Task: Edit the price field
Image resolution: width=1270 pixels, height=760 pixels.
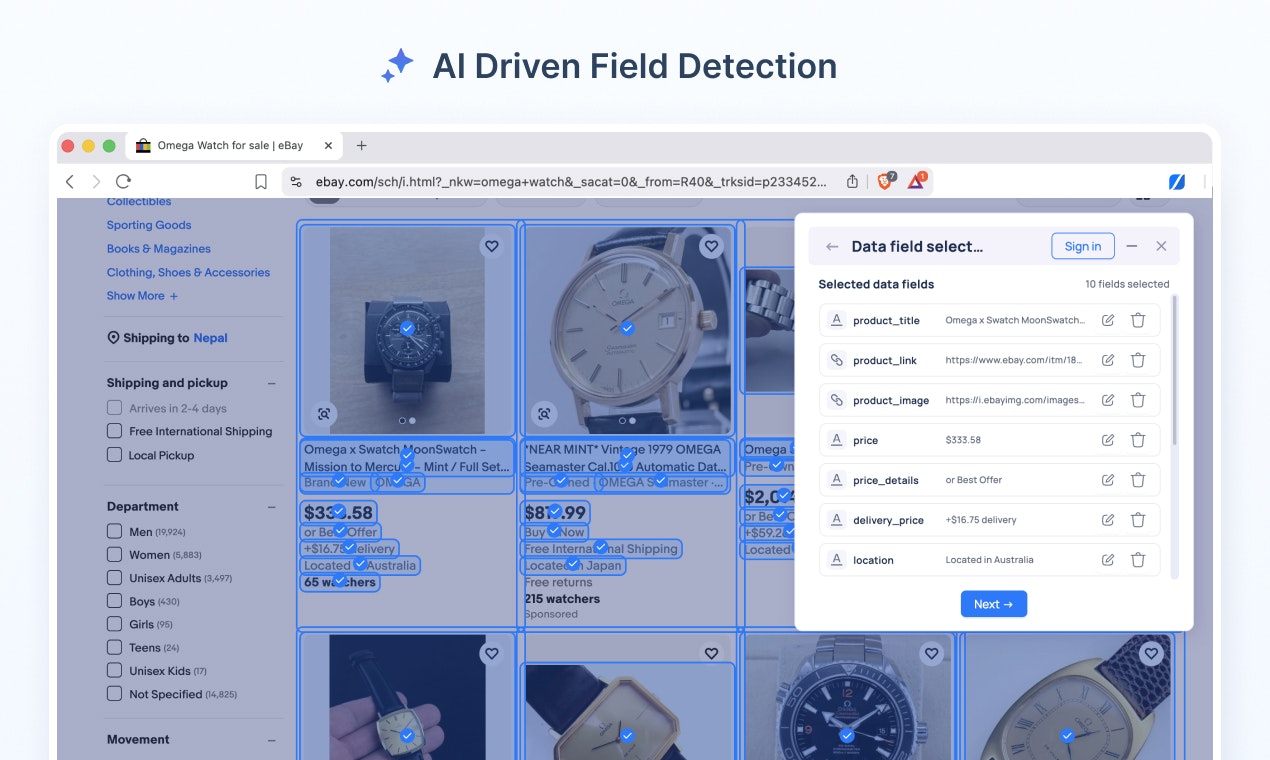Action: 1108,440
